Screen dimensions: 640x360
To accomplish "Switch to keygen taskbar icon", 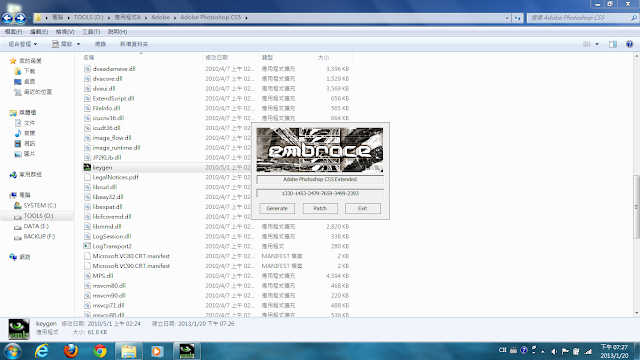I will coord(187,351).
